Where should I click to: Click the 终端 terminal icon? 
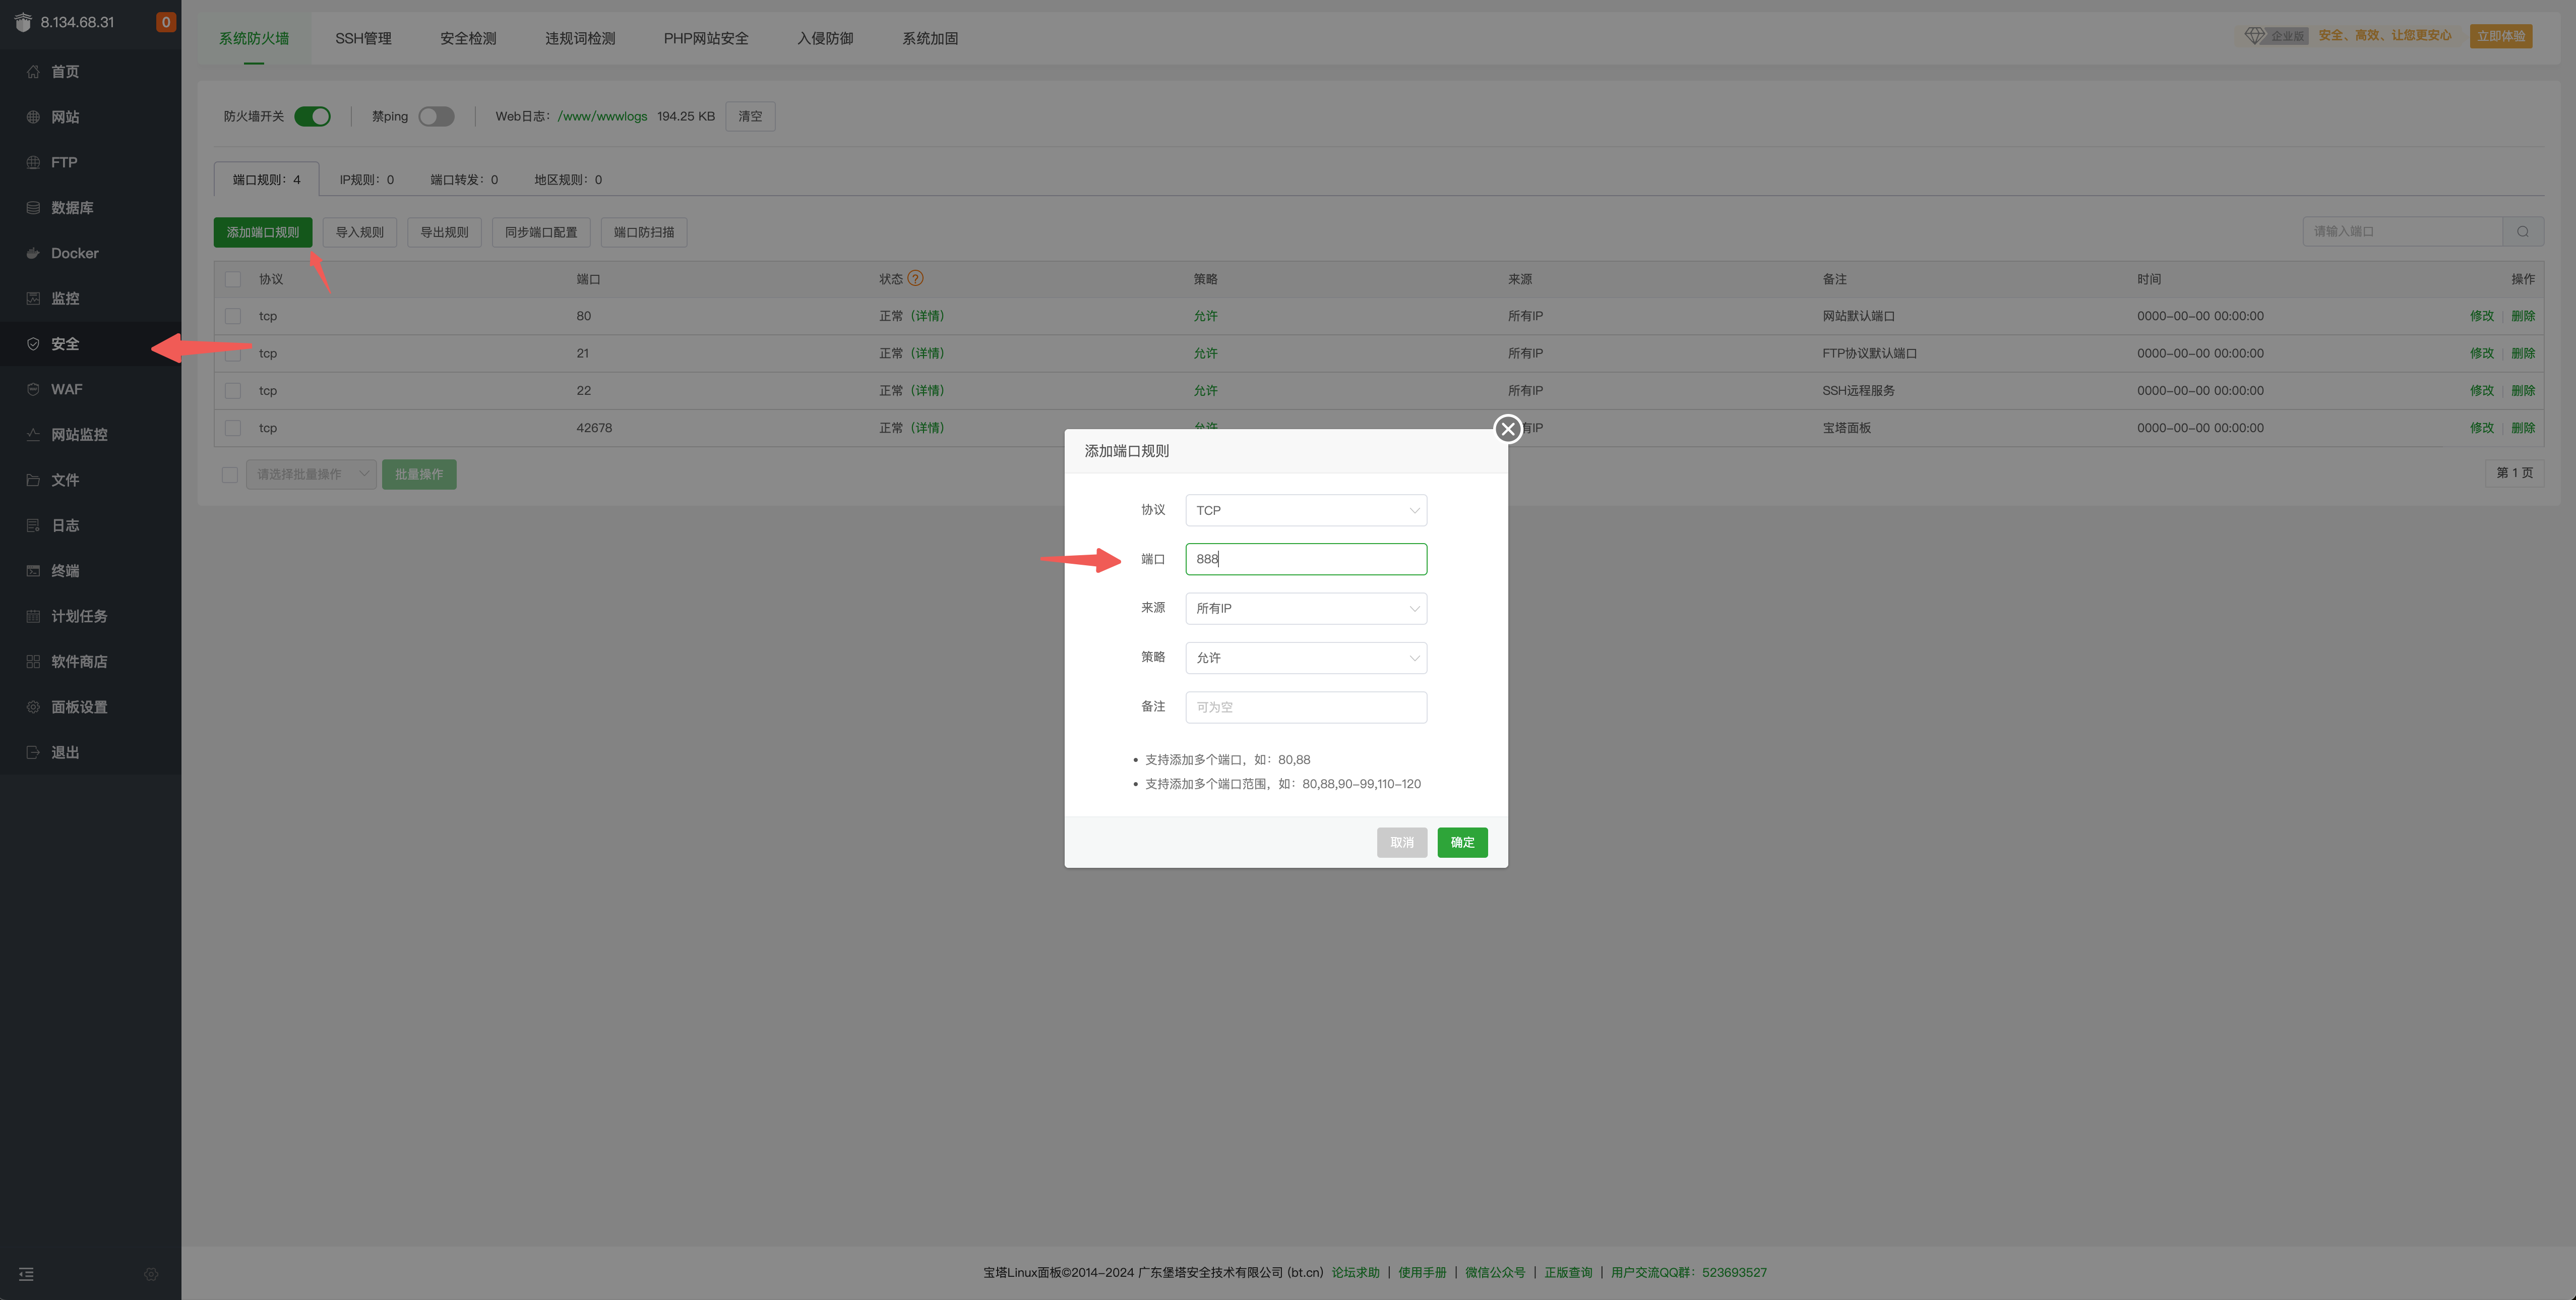coord(33,571)
